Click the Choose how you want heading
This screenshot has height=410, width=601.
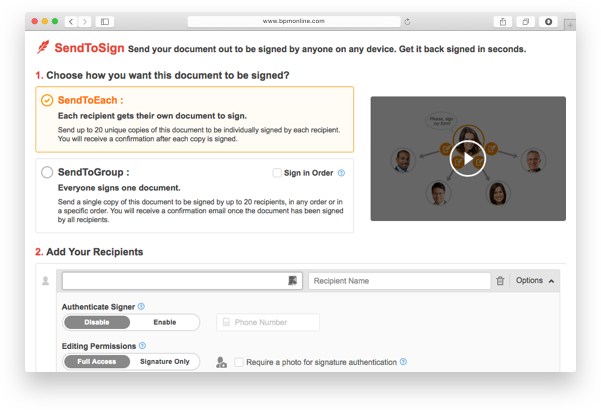click(x=167, y=75)
